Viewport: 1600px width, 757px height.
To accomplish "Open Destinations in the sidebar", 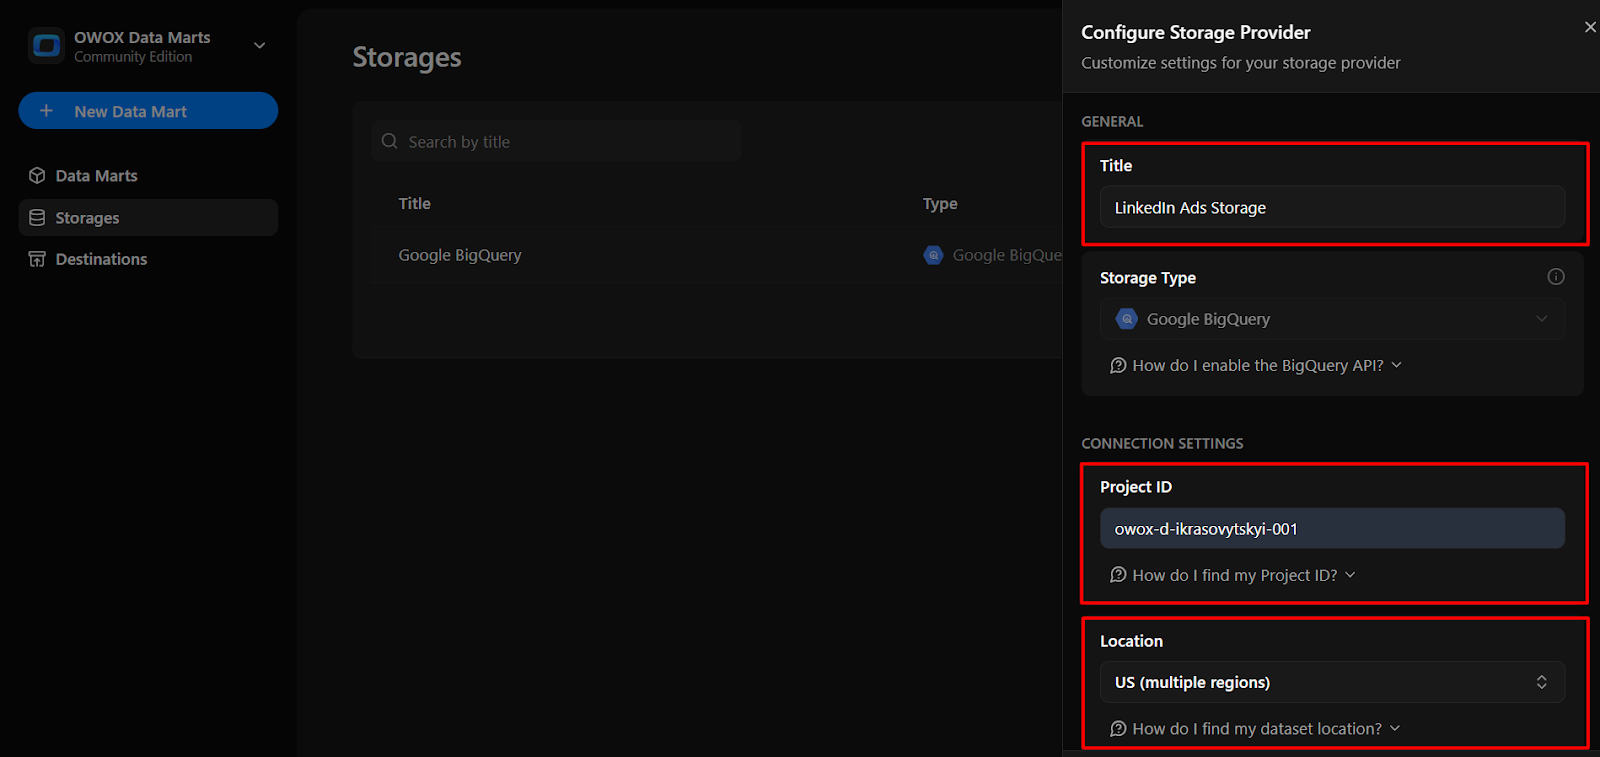I will pyautogui.click(x=148, y=259).
